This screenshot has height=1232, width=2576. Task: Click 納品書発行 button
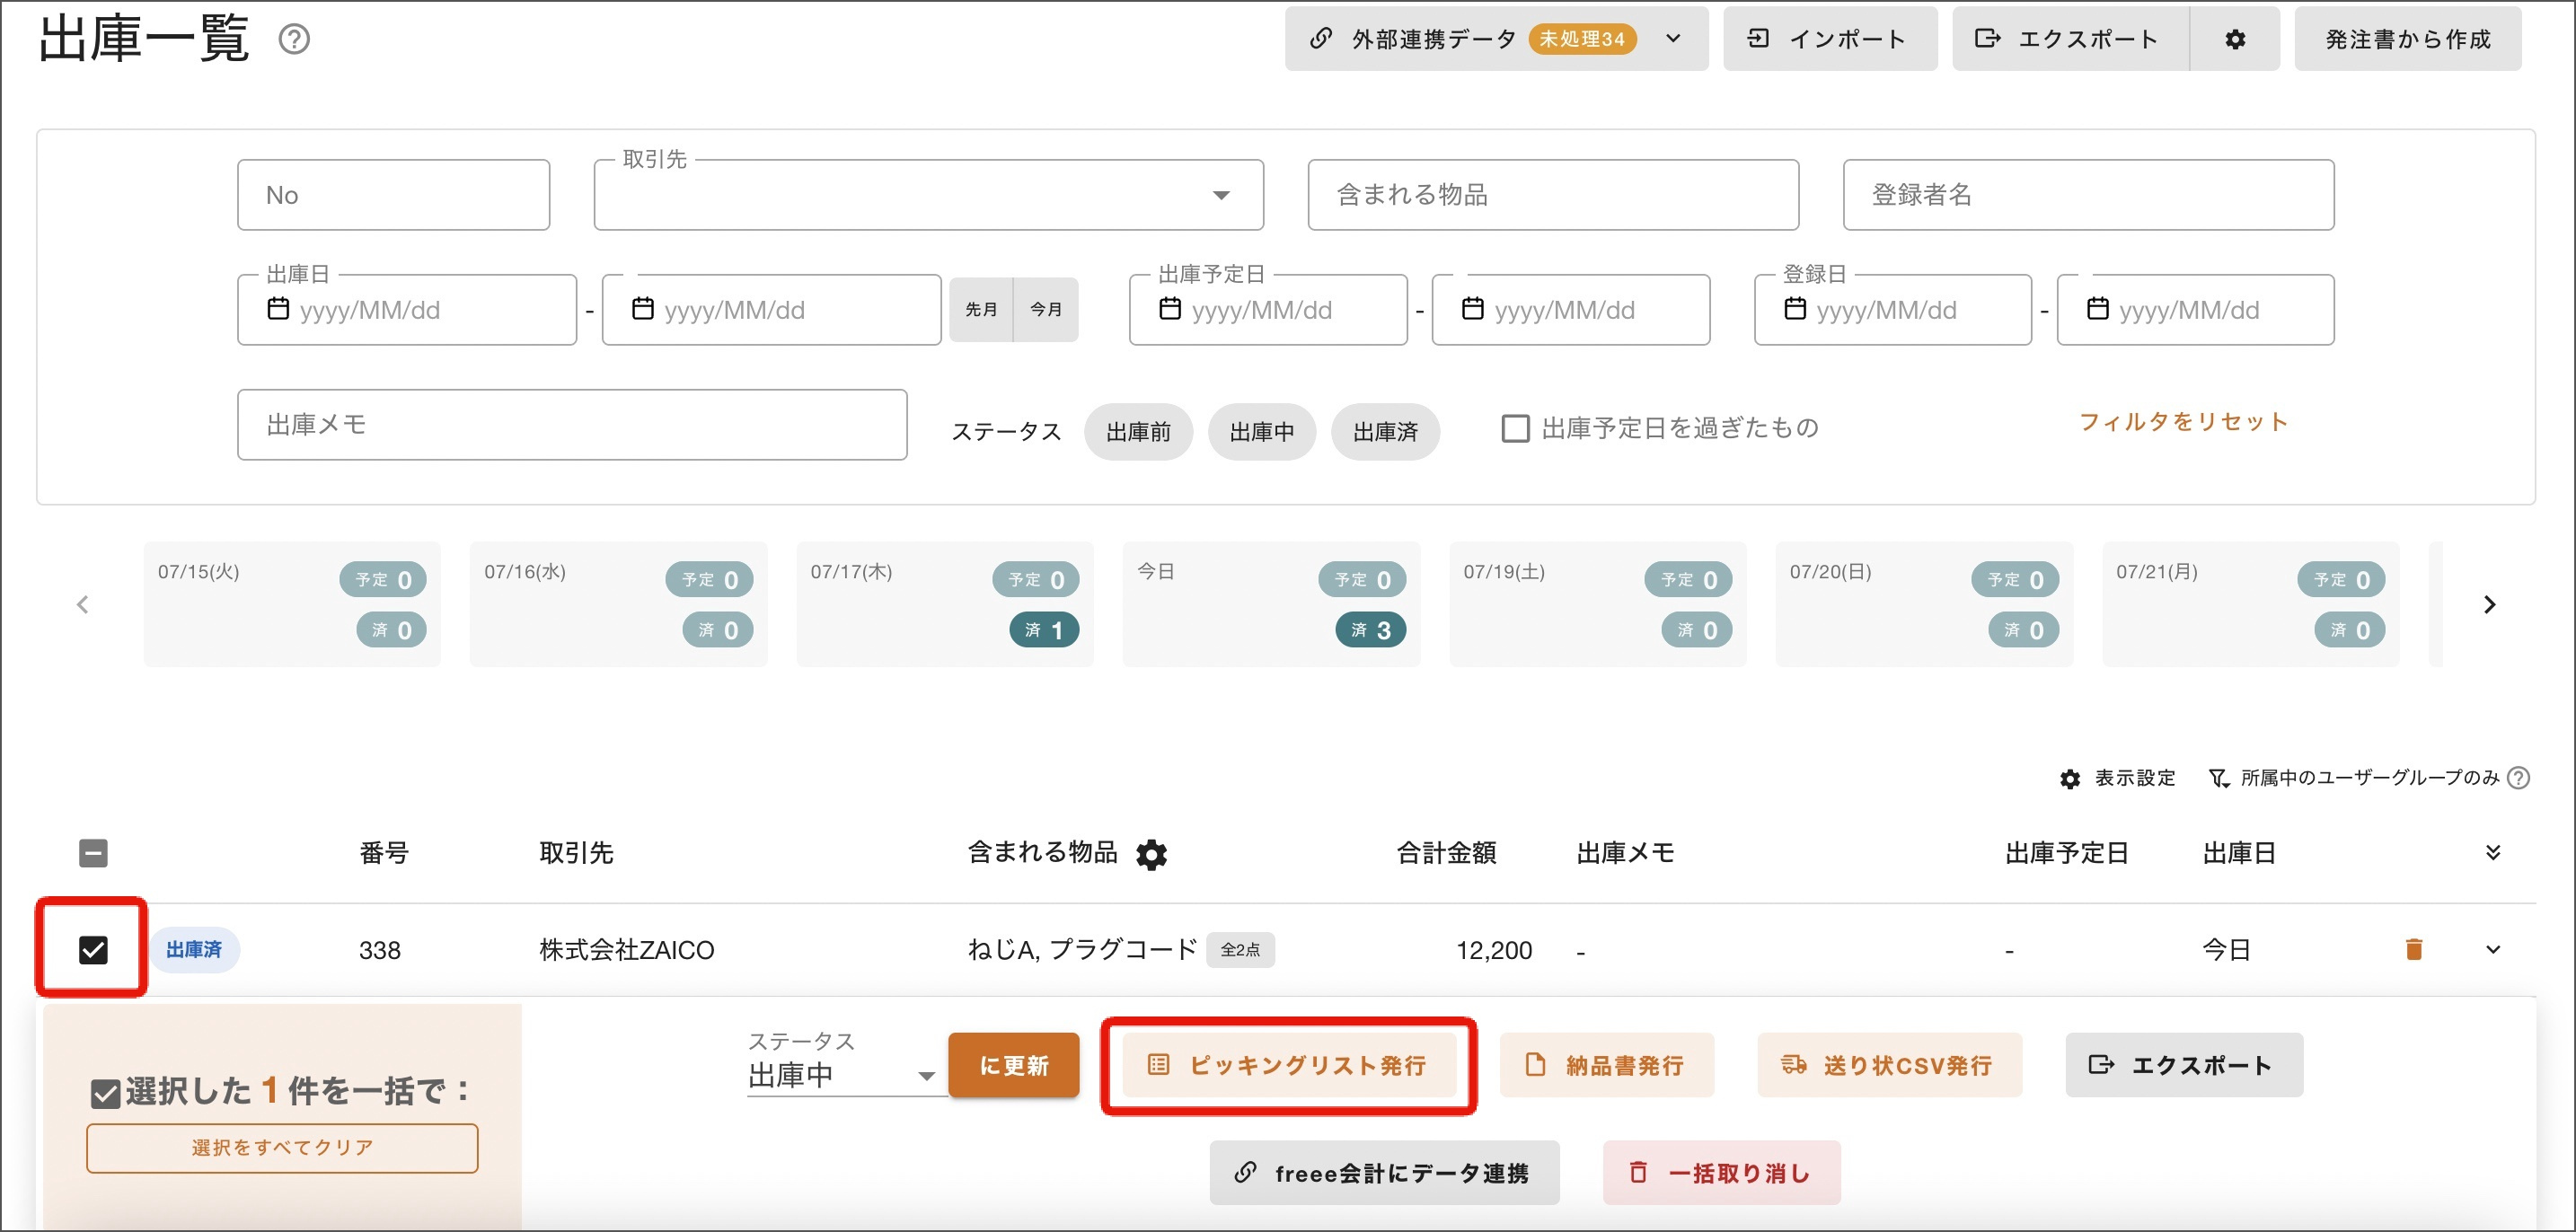pyautogui.click(x=1606, y=1065)
